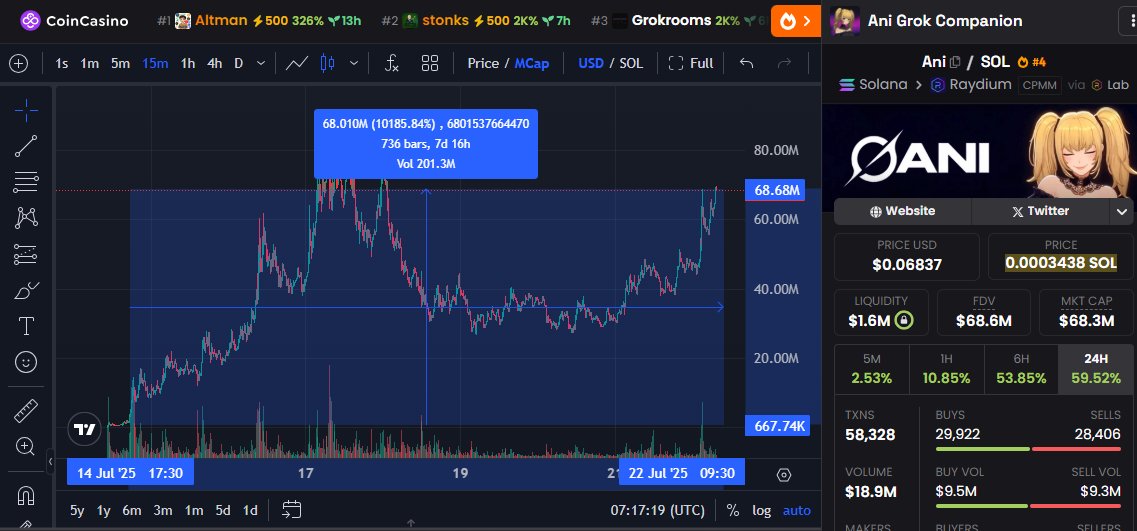Expand the timeframe interval dropdown
The image size is (1137, 531).
point(261,63)
